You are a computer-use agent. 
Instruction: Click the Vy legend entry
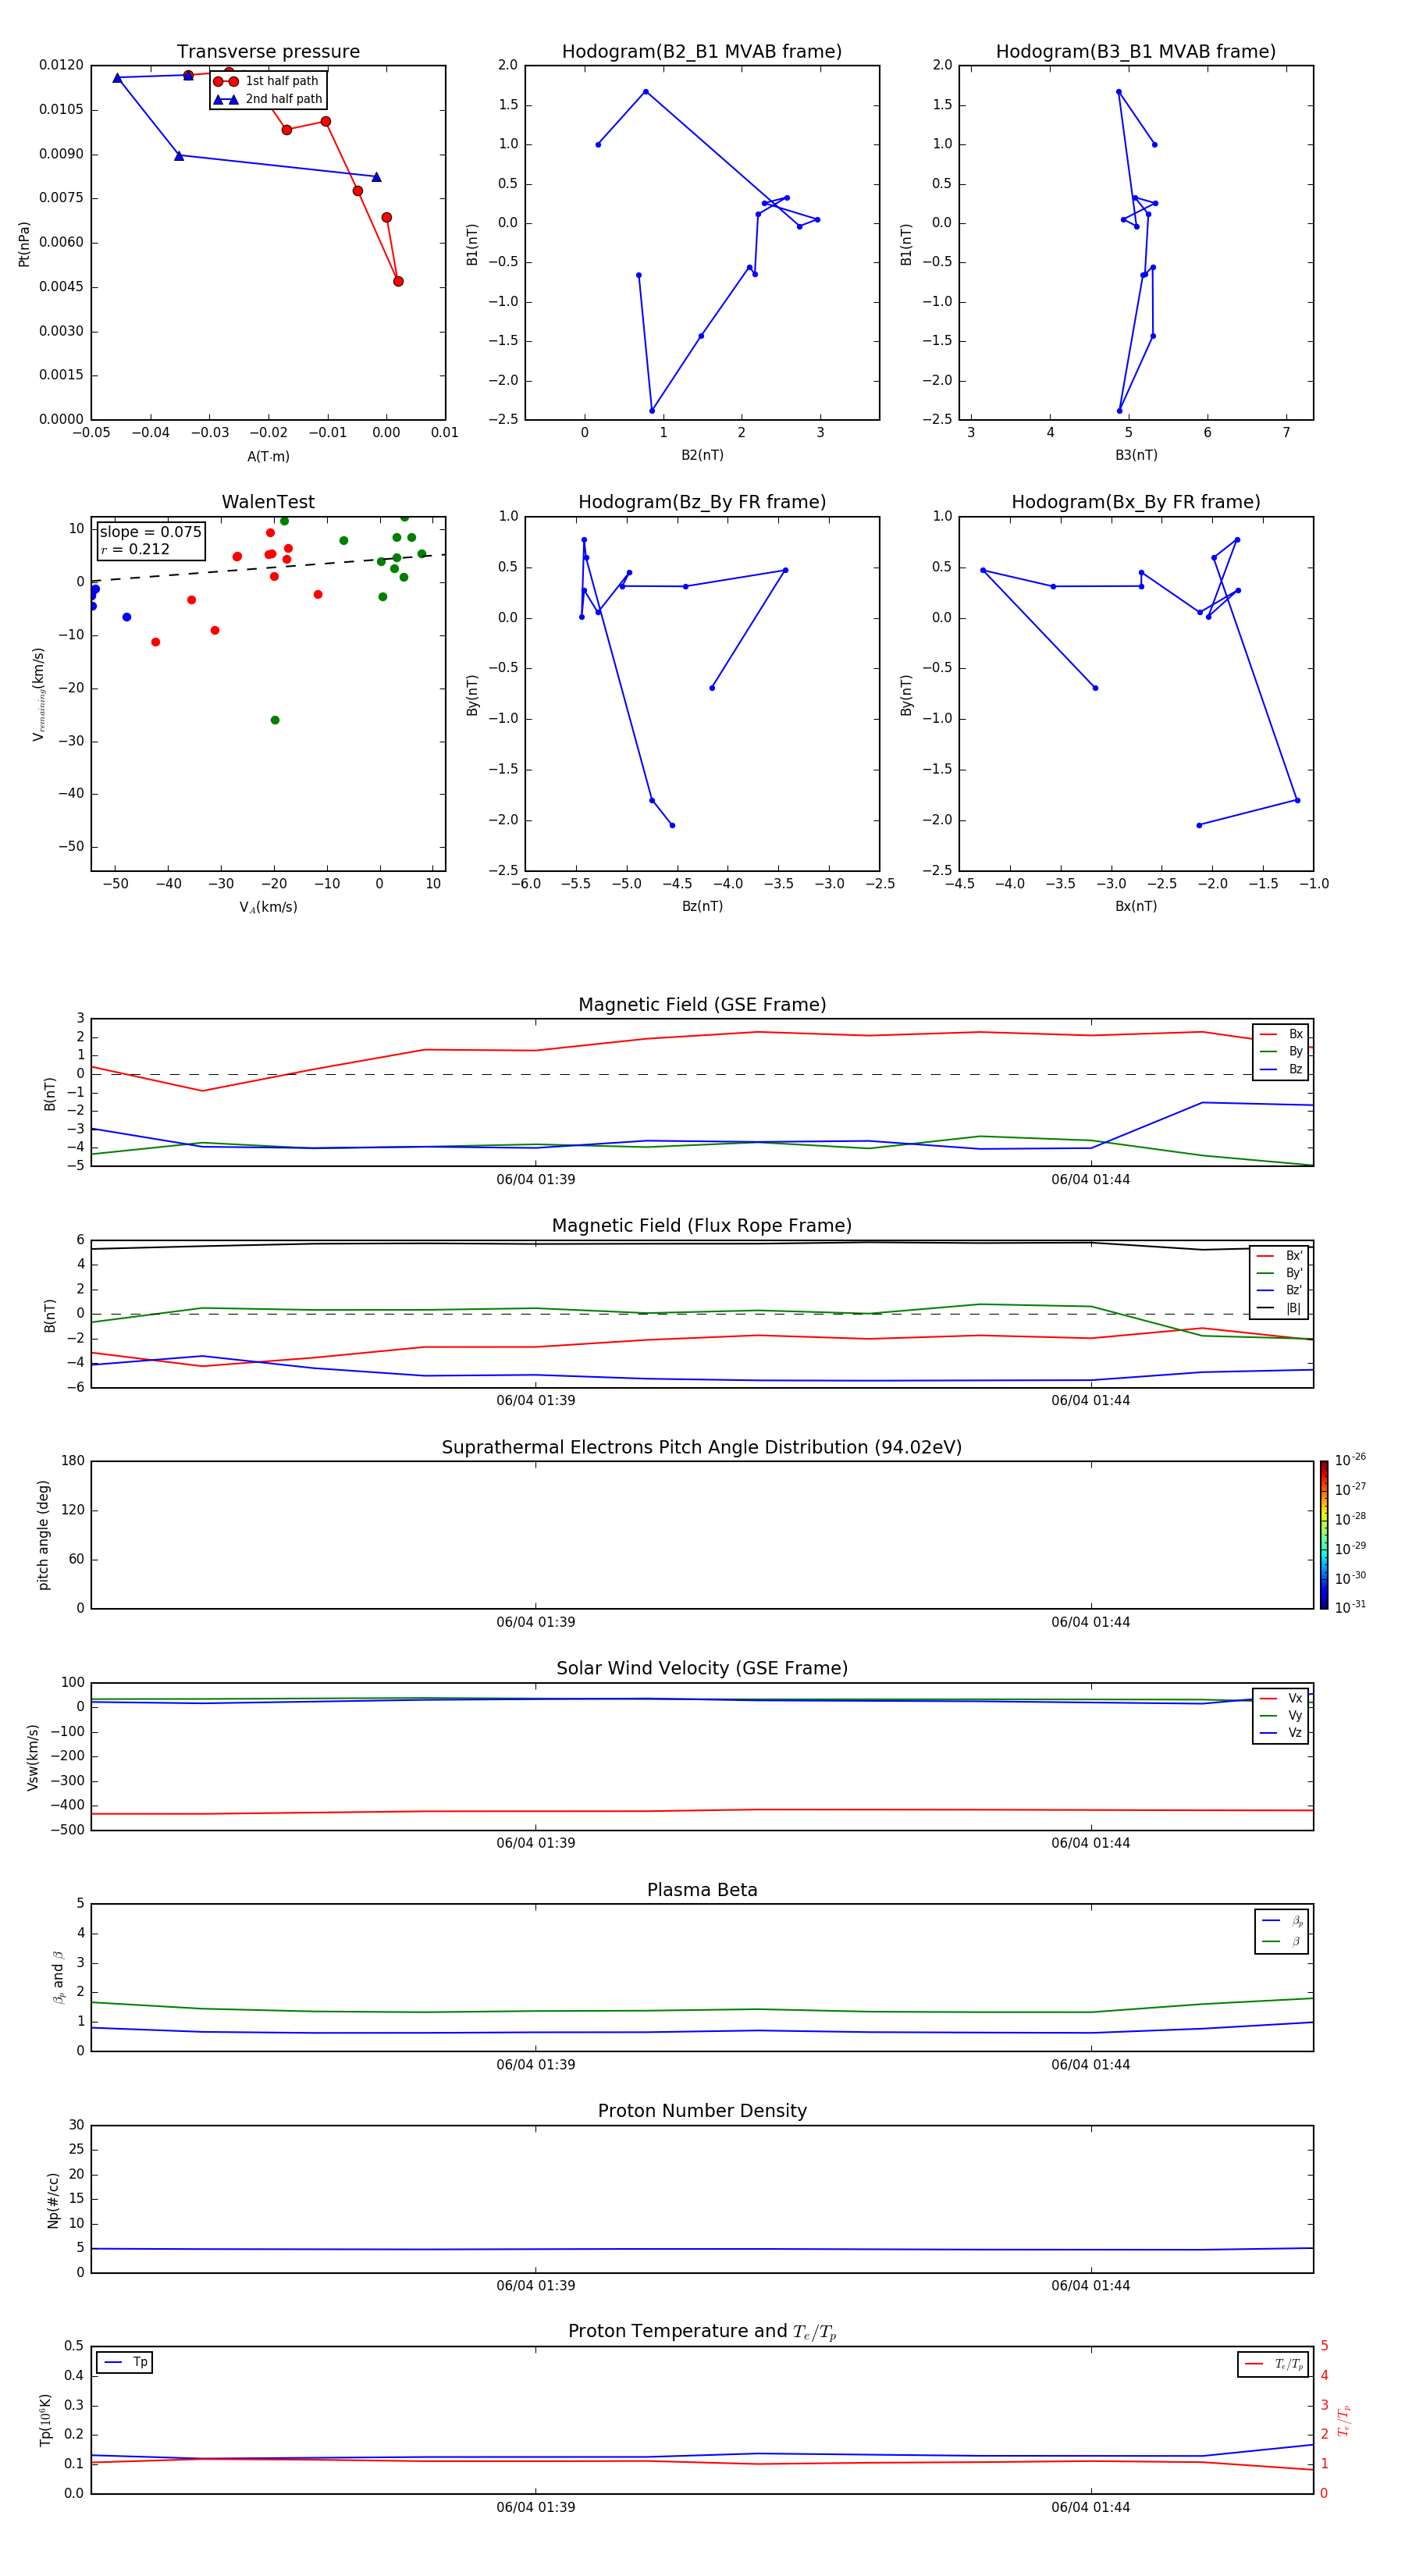tap(1281, 1715)
